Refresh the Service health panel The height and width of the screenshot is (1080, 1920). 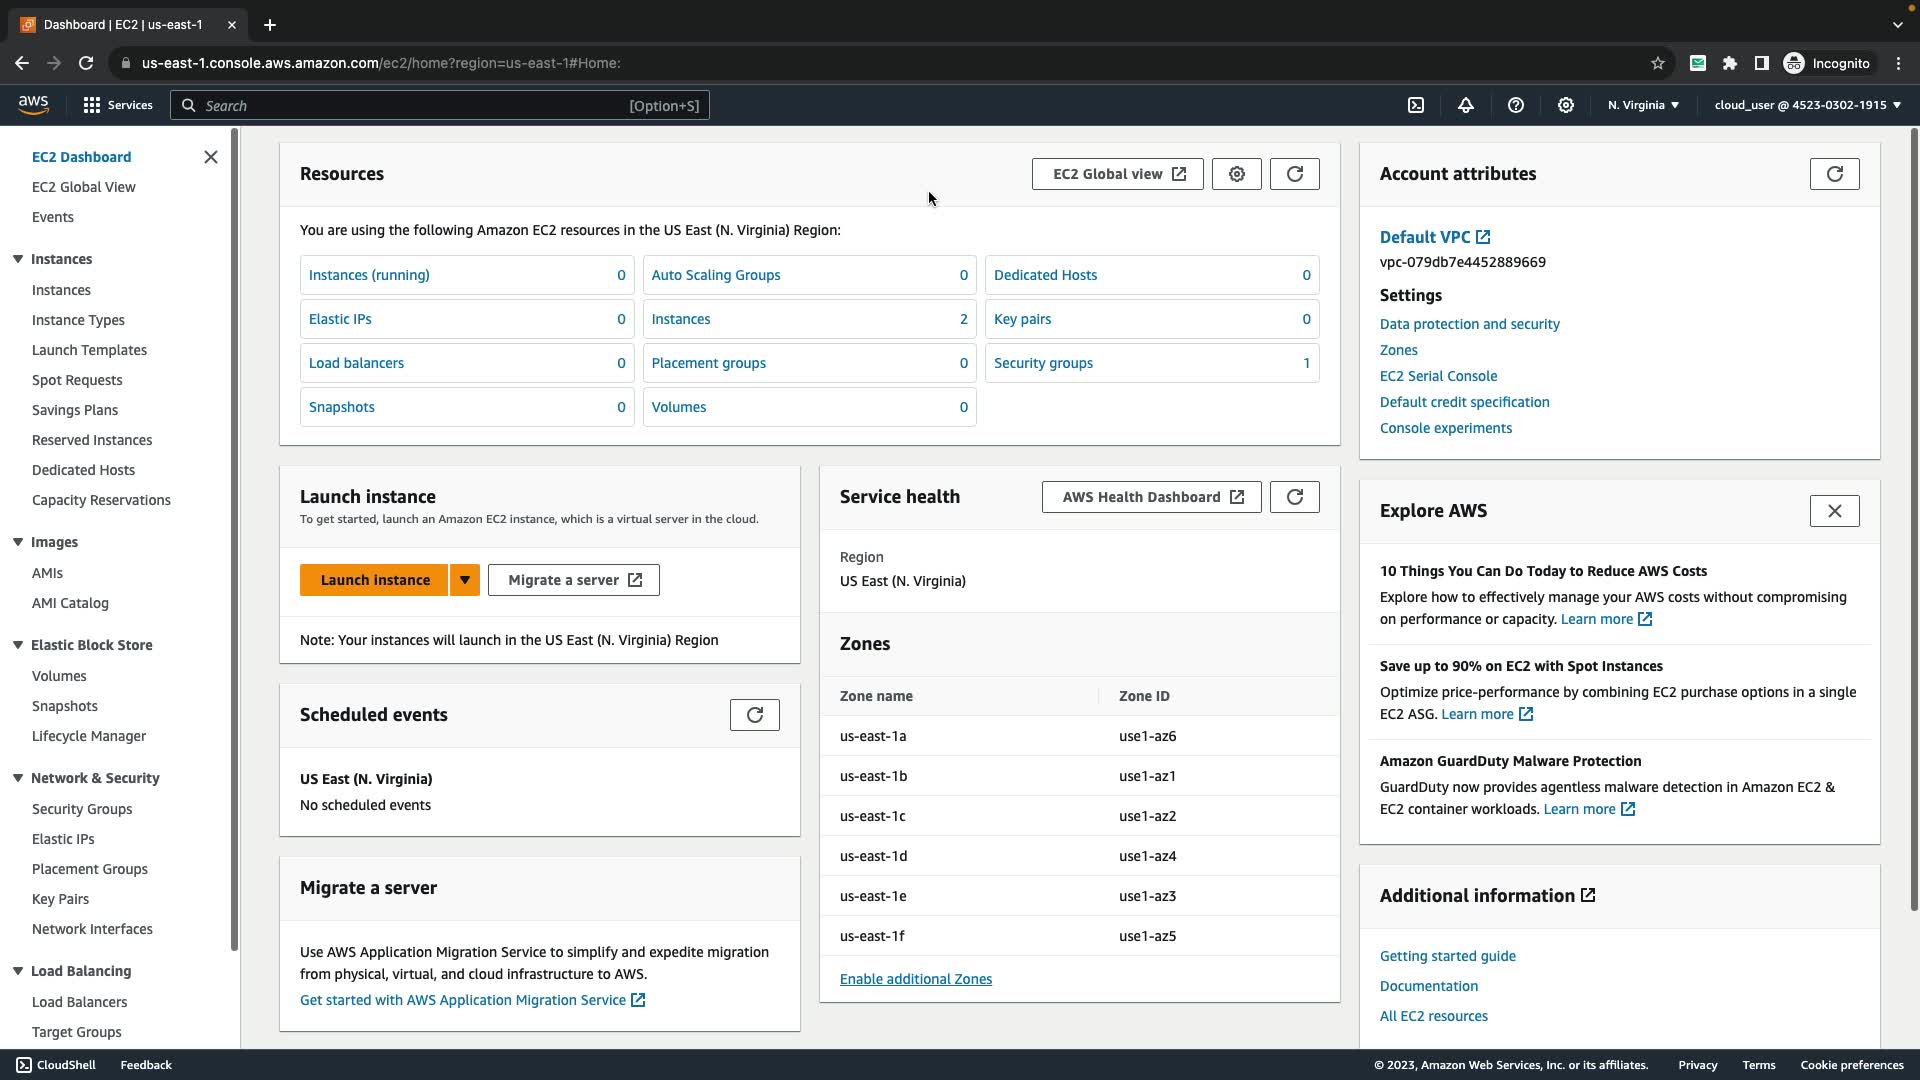[1295, 497]
